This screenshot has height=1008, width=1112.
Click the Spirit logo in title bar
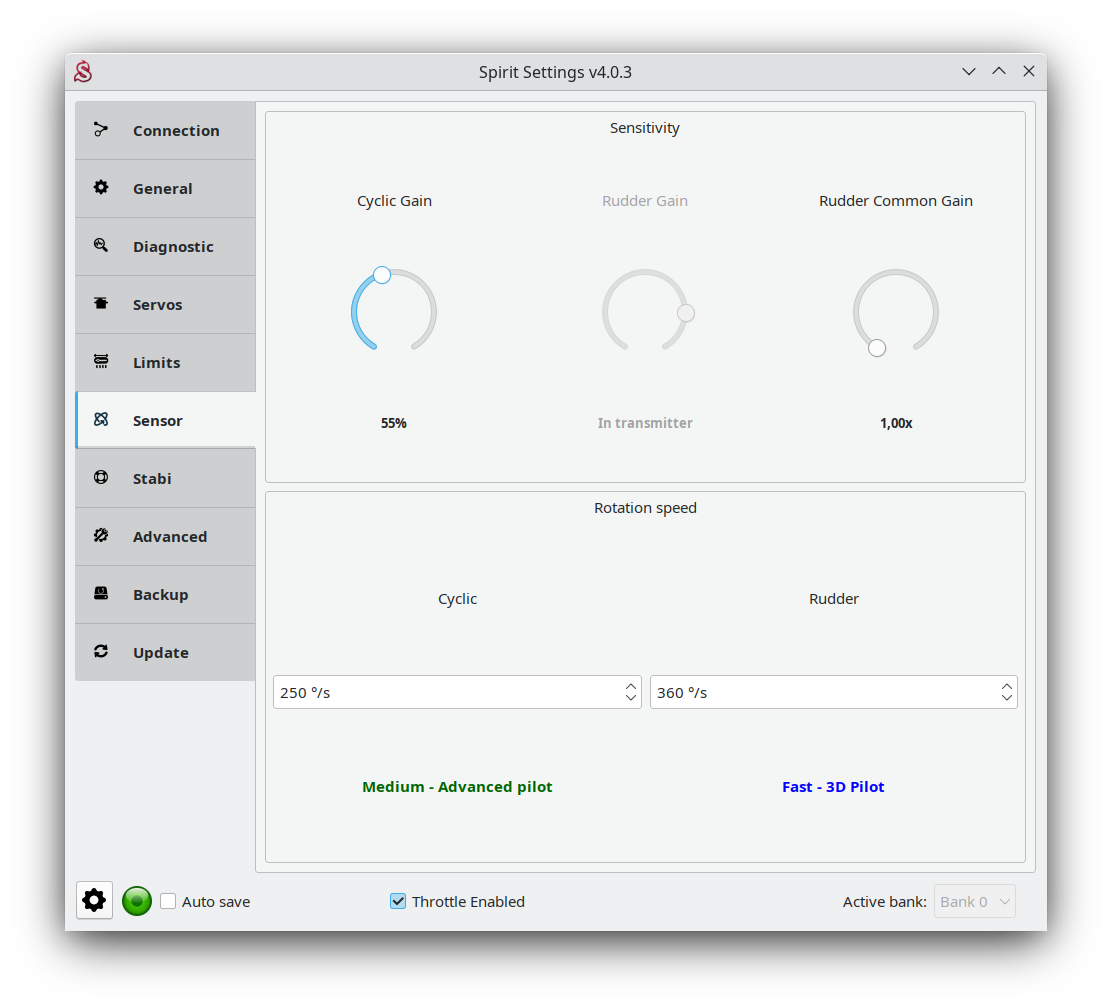point(83,72)
